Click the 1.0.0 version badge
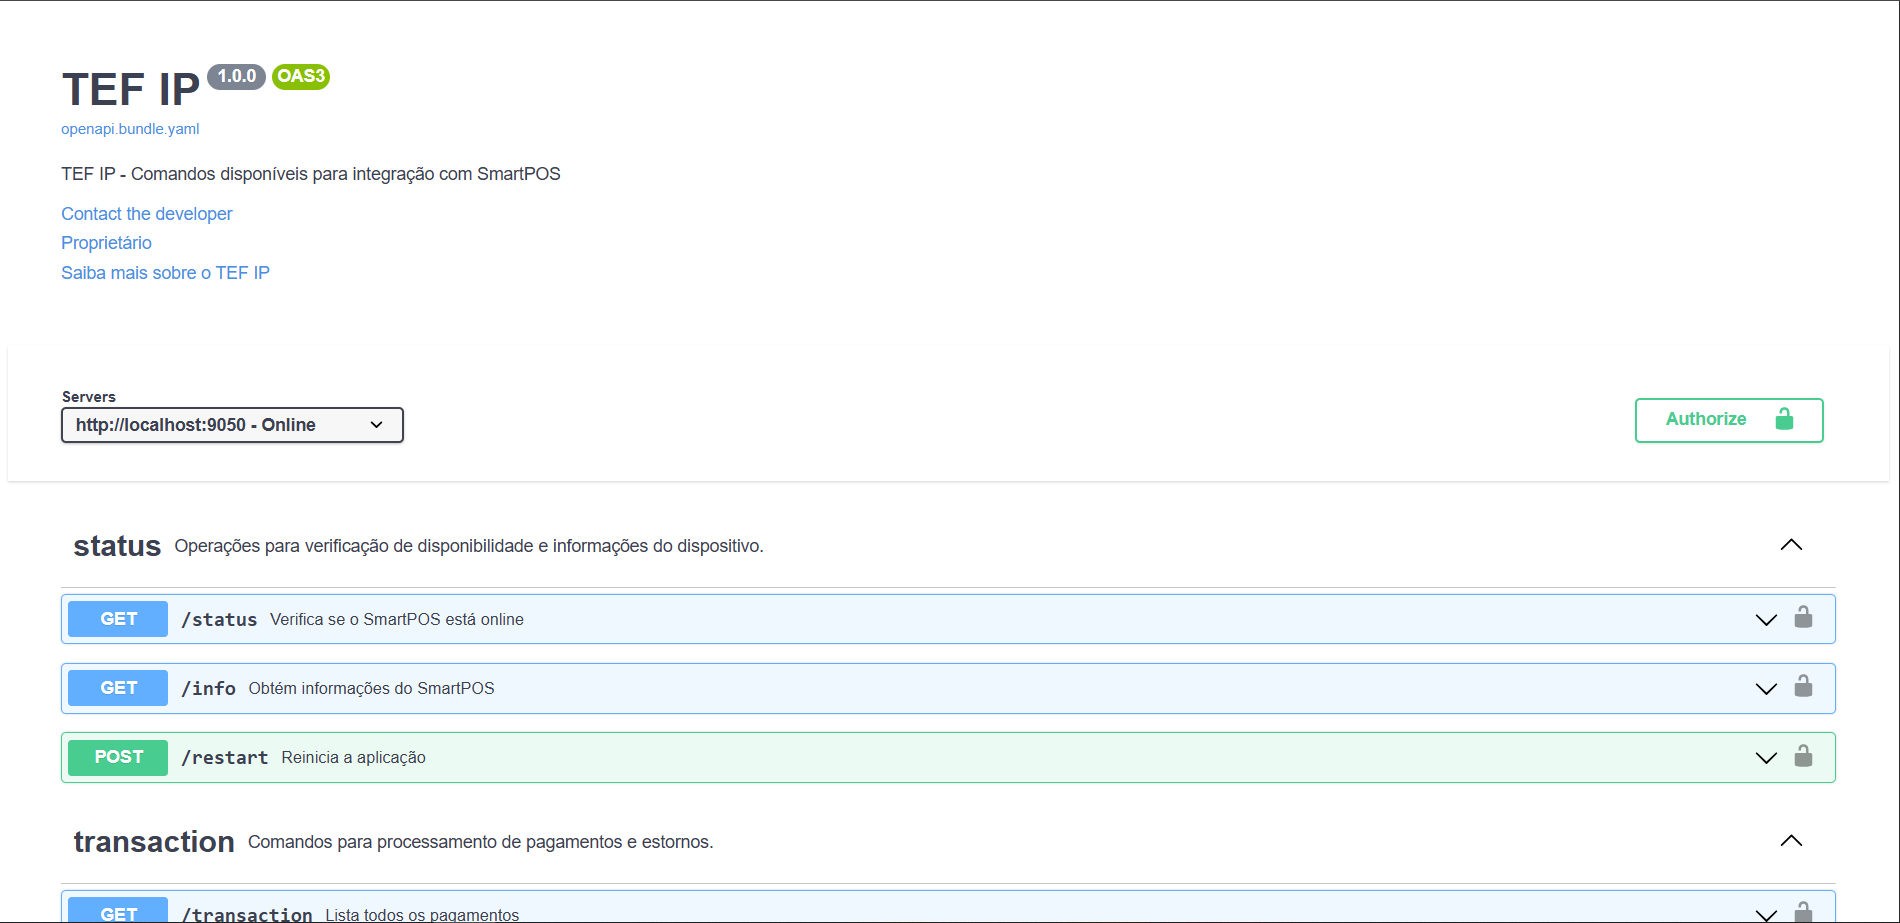Viewport: 1900px width, 923px height. tap(236, 76)
